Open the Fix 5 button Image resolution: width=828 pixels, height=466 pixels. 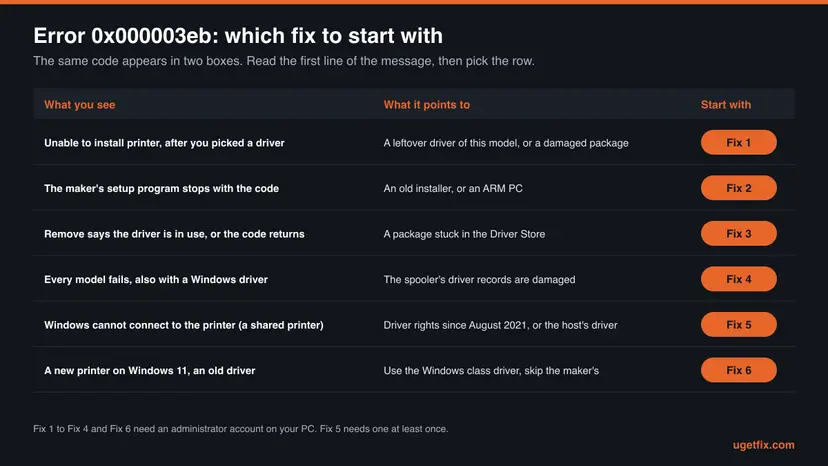[x=738, y=324]
